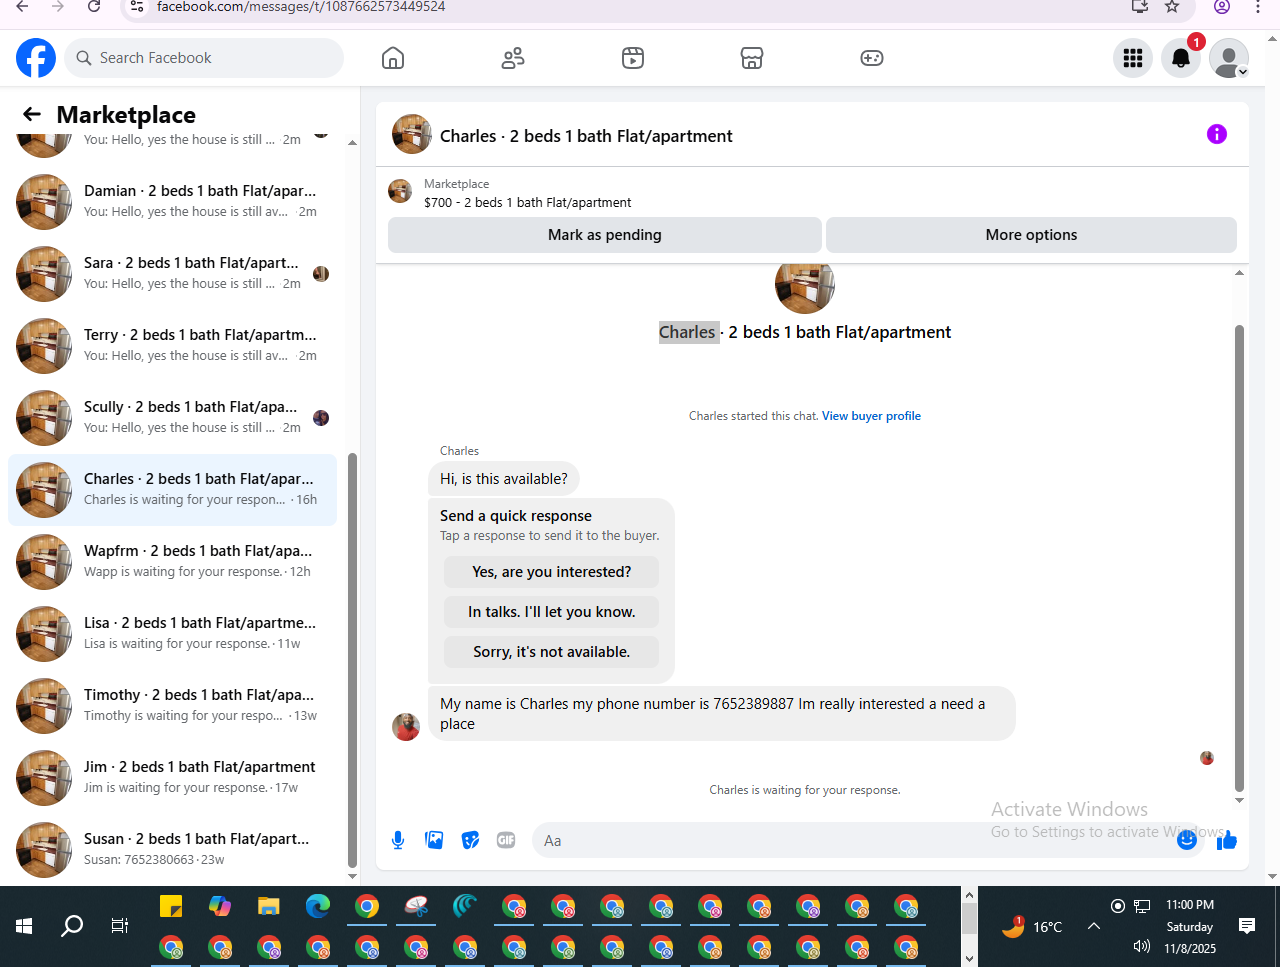
Task: Open the Lisa conversation
Action: (x=172, y=633)
